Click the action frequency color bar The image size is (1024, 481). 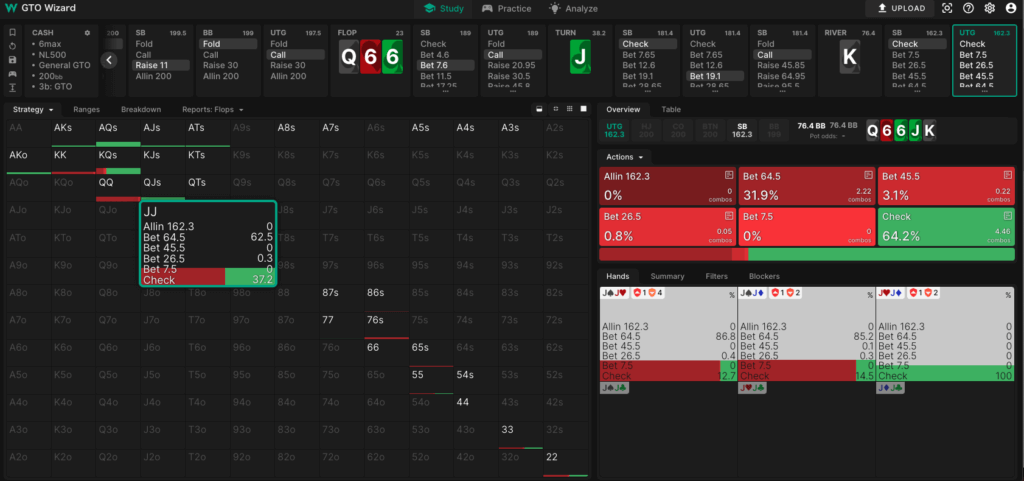[x=807, y=255]
